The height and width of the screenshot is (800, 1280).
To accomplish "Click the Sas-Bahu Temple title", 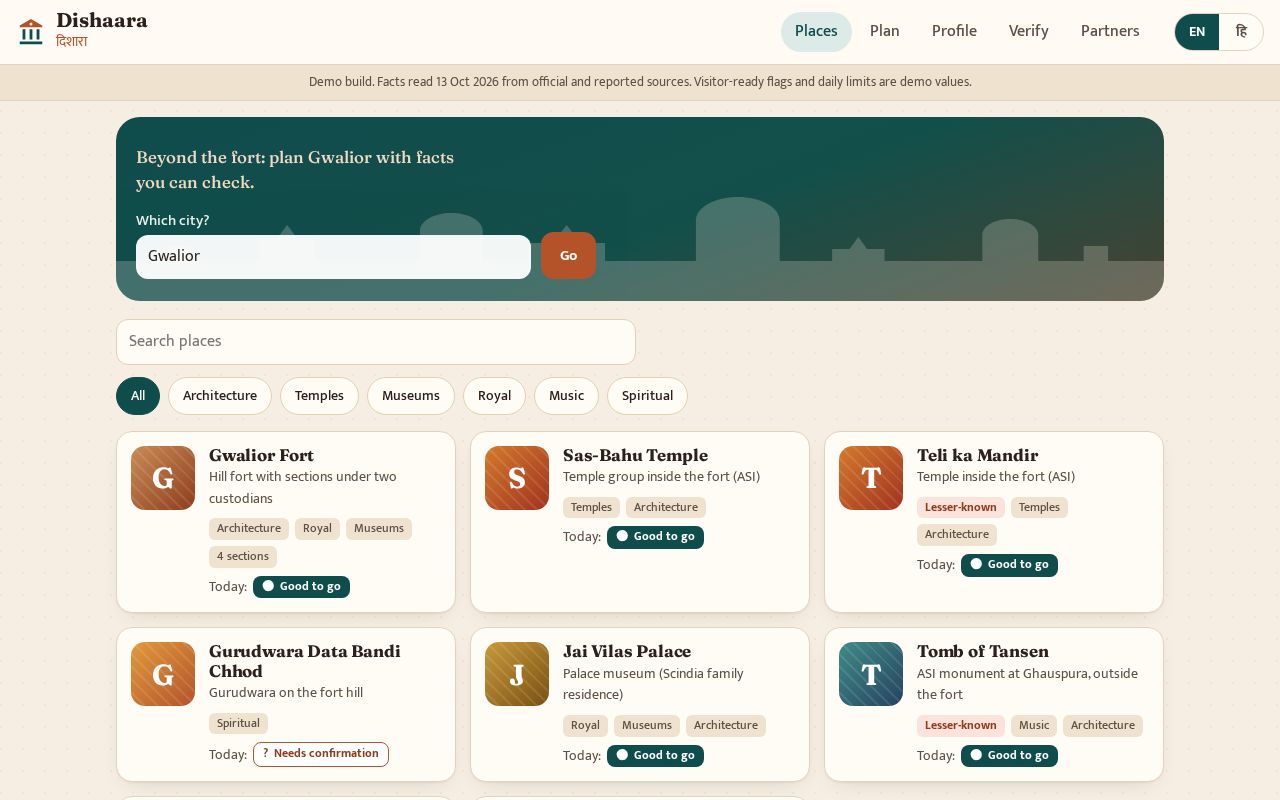I will click(635, 456).
